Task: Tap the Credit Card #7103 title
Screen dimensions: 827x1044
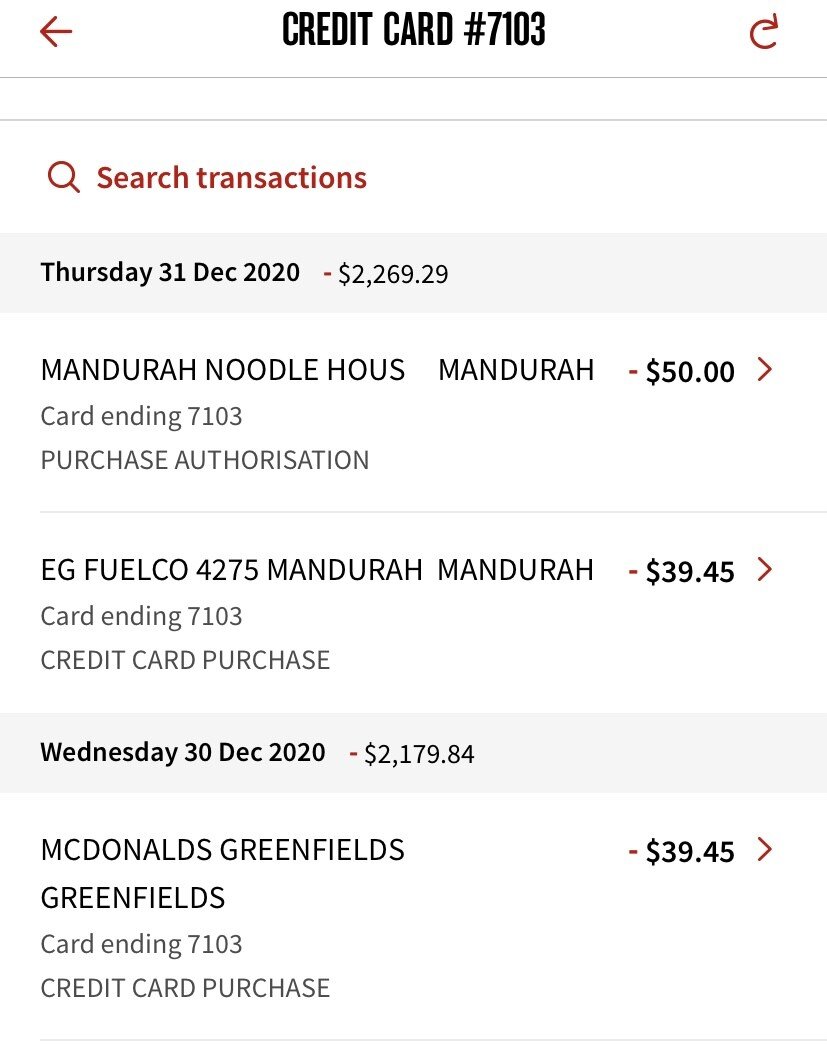Action: (414, 32)
